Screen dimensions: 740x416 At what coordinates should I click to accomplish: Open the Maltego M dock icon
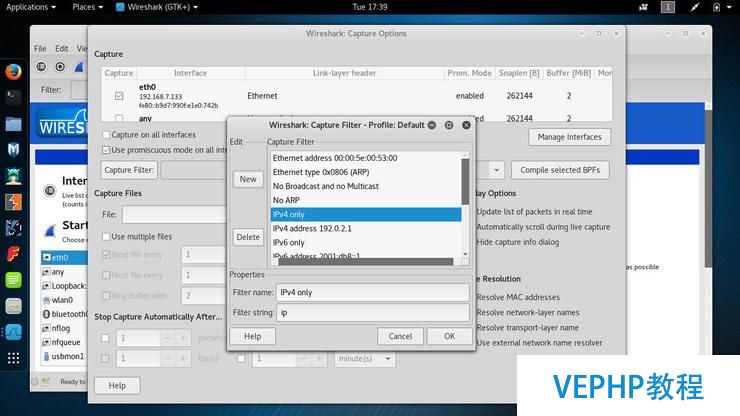tap(13, 150)
